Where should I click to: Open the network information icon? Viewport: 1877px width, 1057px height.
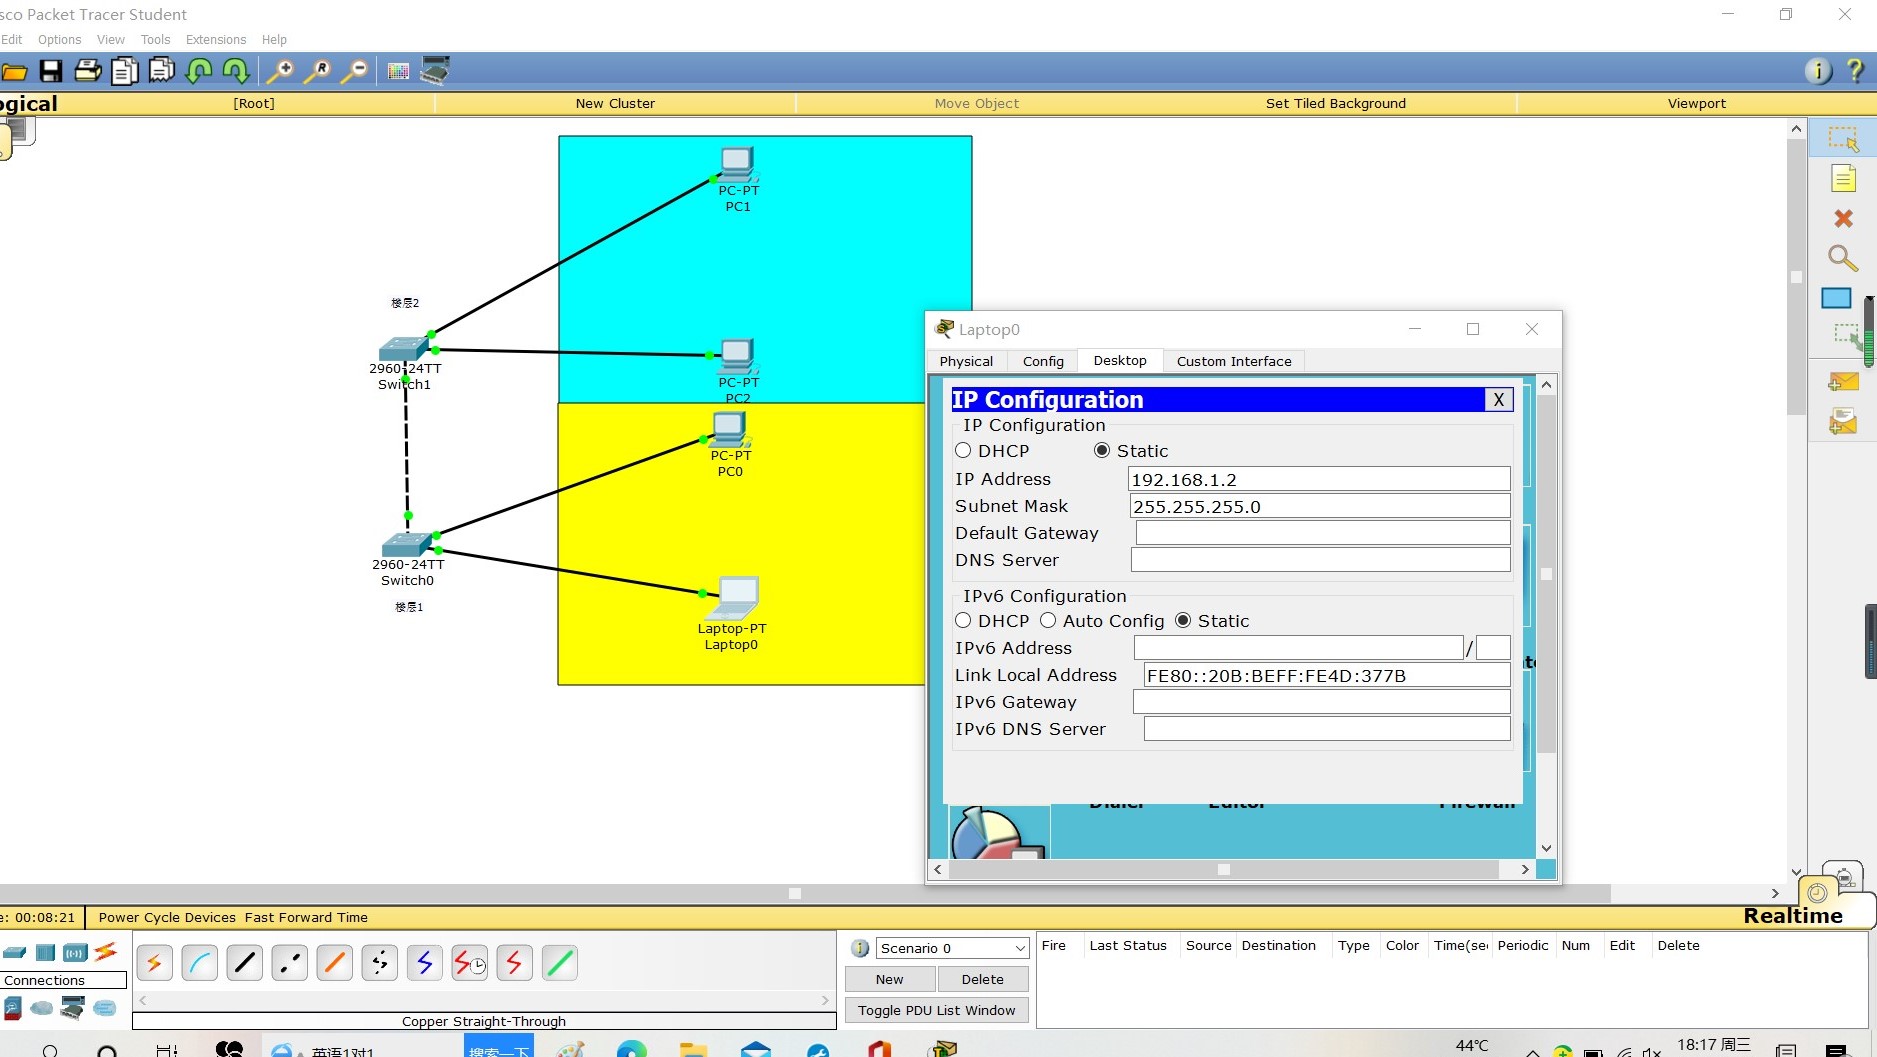click(x=1818, y=70)
